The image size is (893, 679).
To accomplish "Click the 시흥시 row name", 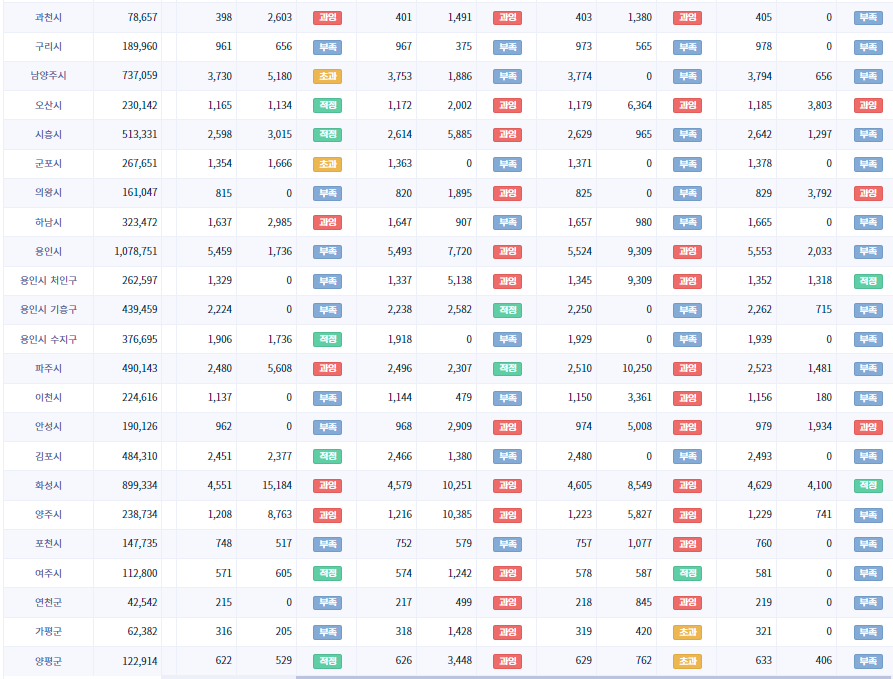I will point(48,134).
